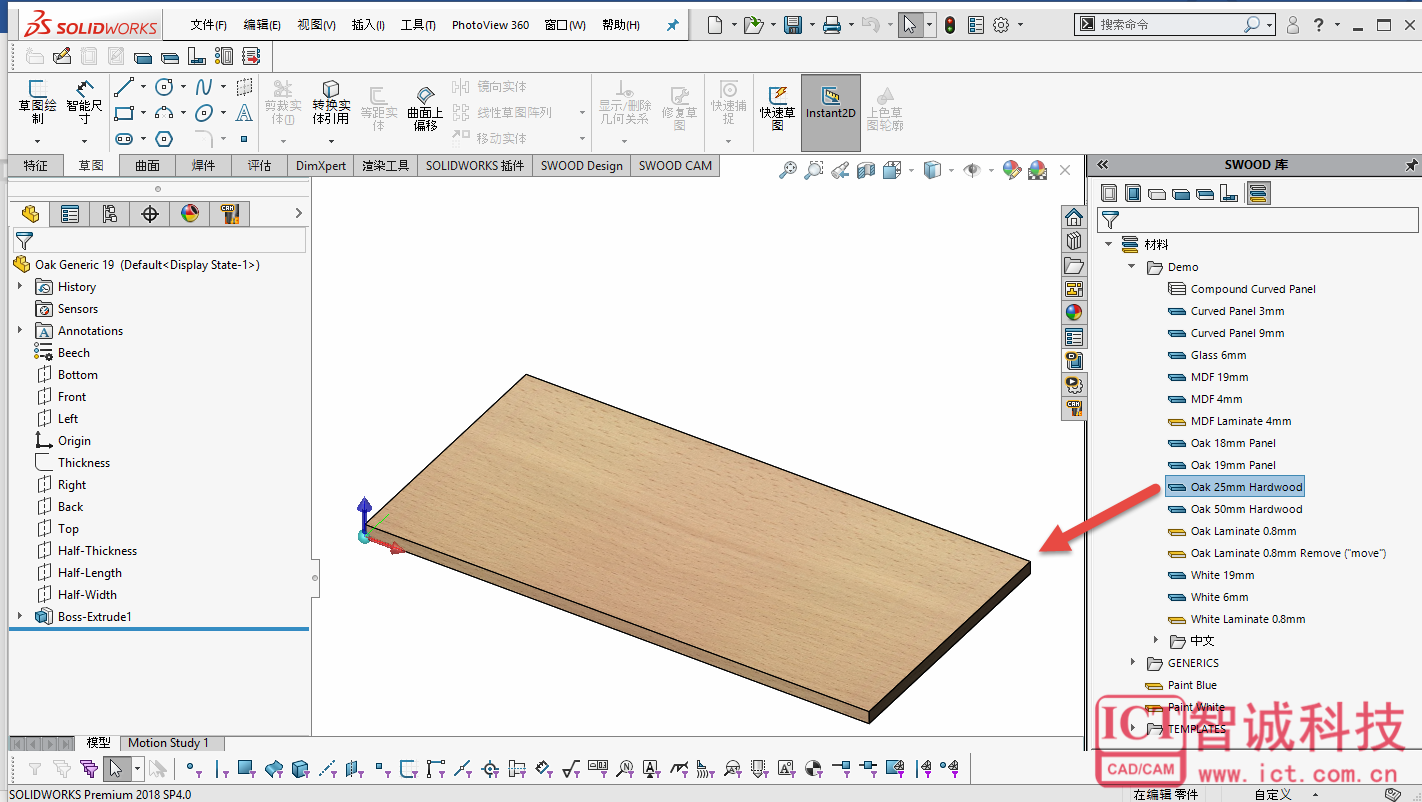Open the DisplayManager tab icon
Screen dimensions: 1422x802
click(x=190, y=213)
